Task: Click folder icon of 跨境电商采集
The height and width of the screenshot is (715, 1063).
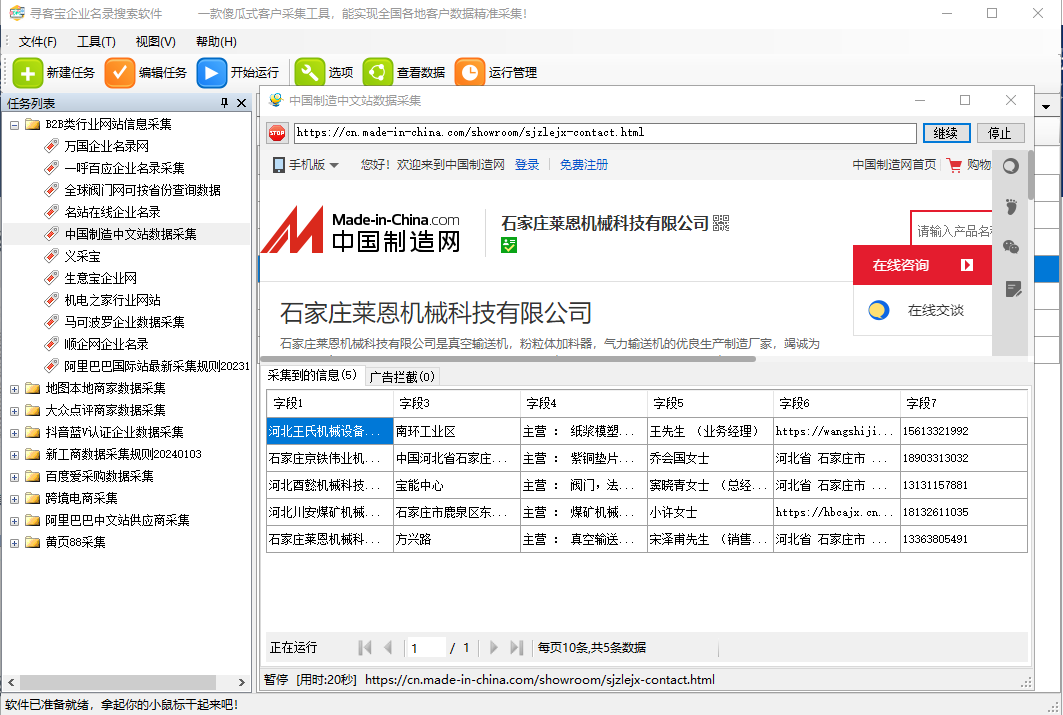Action: (x=33, y=498)
